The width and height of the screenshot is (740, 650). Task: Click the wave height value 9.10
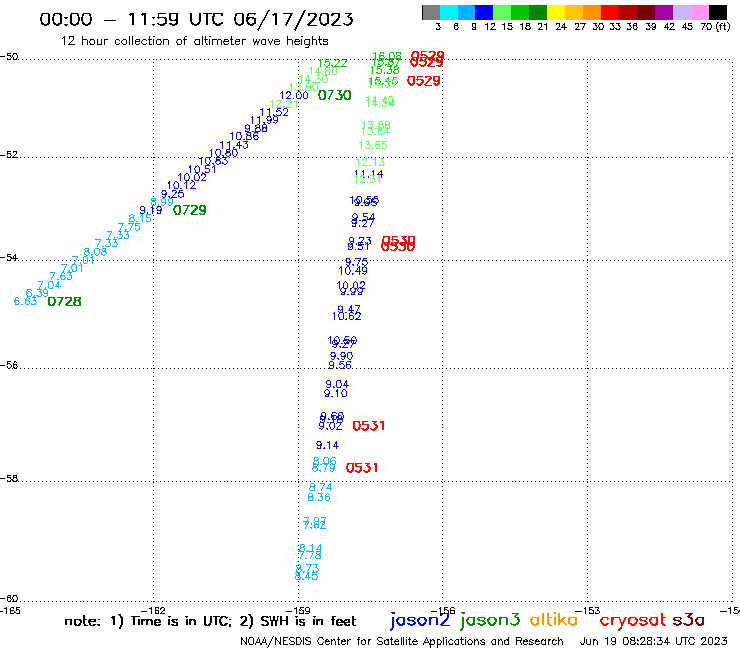pos(336,393)
